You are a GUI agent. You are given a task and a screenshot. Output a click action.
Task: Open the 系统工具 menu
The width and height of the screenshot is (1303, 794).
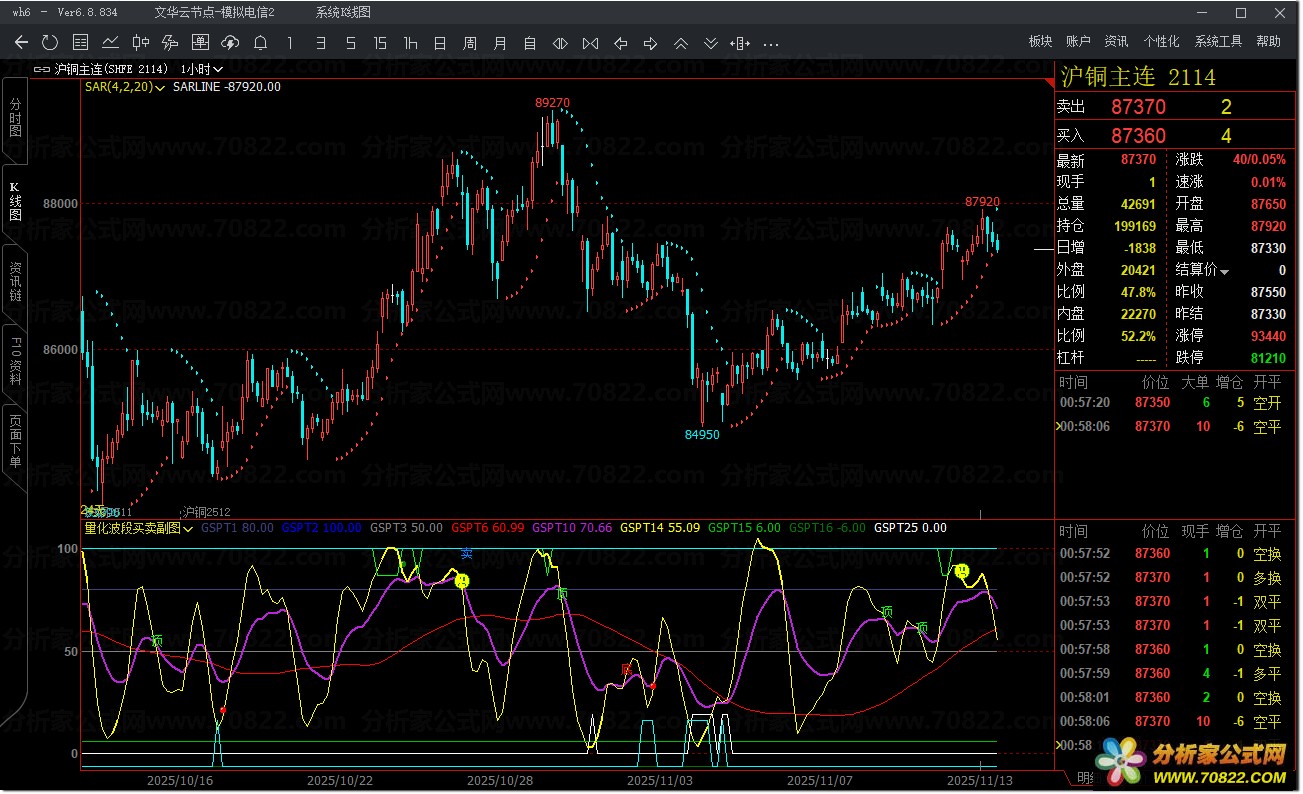pos(1218,42)
